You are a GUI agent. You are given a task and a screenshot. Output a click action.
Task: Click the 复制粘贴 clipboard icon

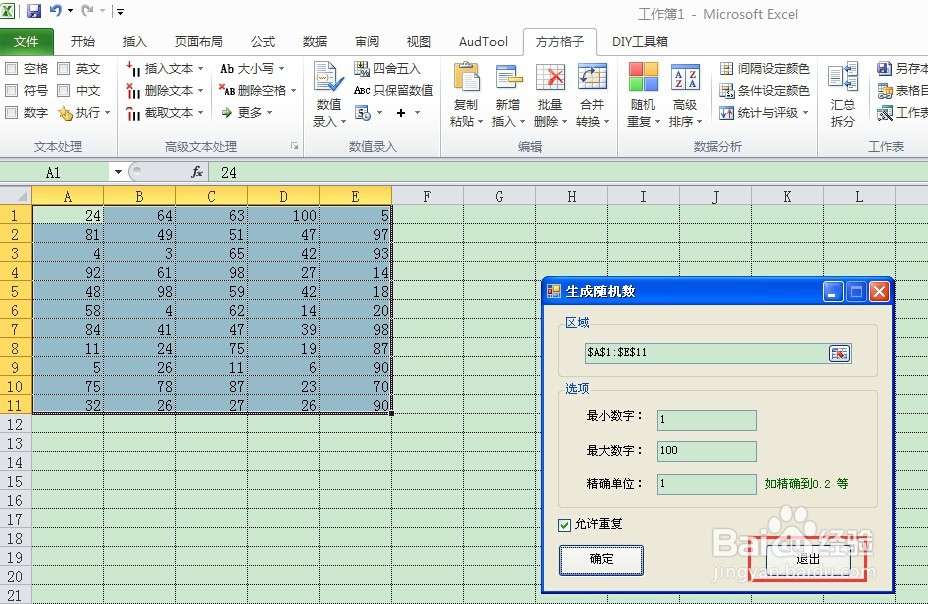coord(466,77)
